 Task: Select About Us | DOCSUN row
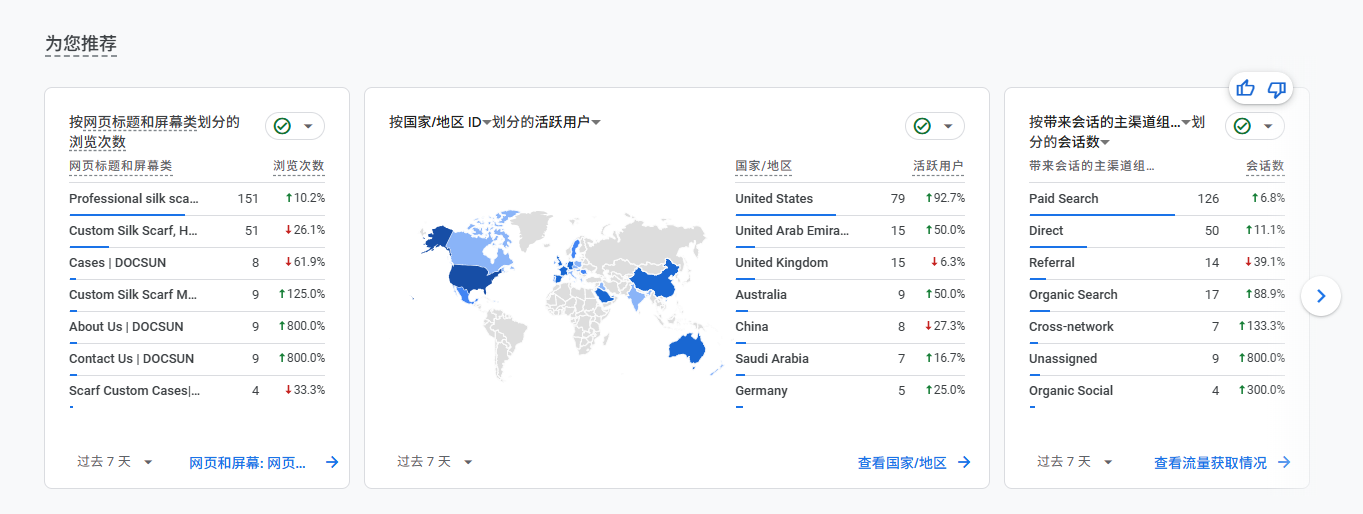(x=197, y=327)
